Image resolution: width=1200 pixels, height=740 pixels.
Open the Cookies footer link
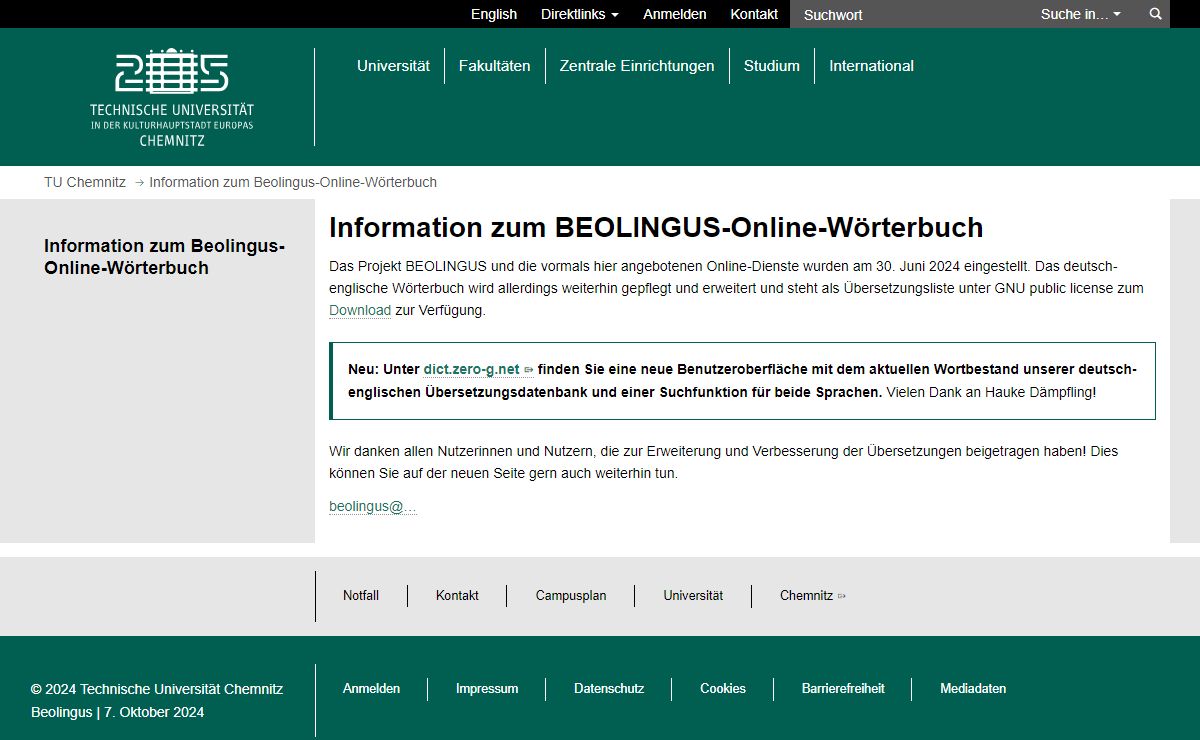[x=723, y=689]
